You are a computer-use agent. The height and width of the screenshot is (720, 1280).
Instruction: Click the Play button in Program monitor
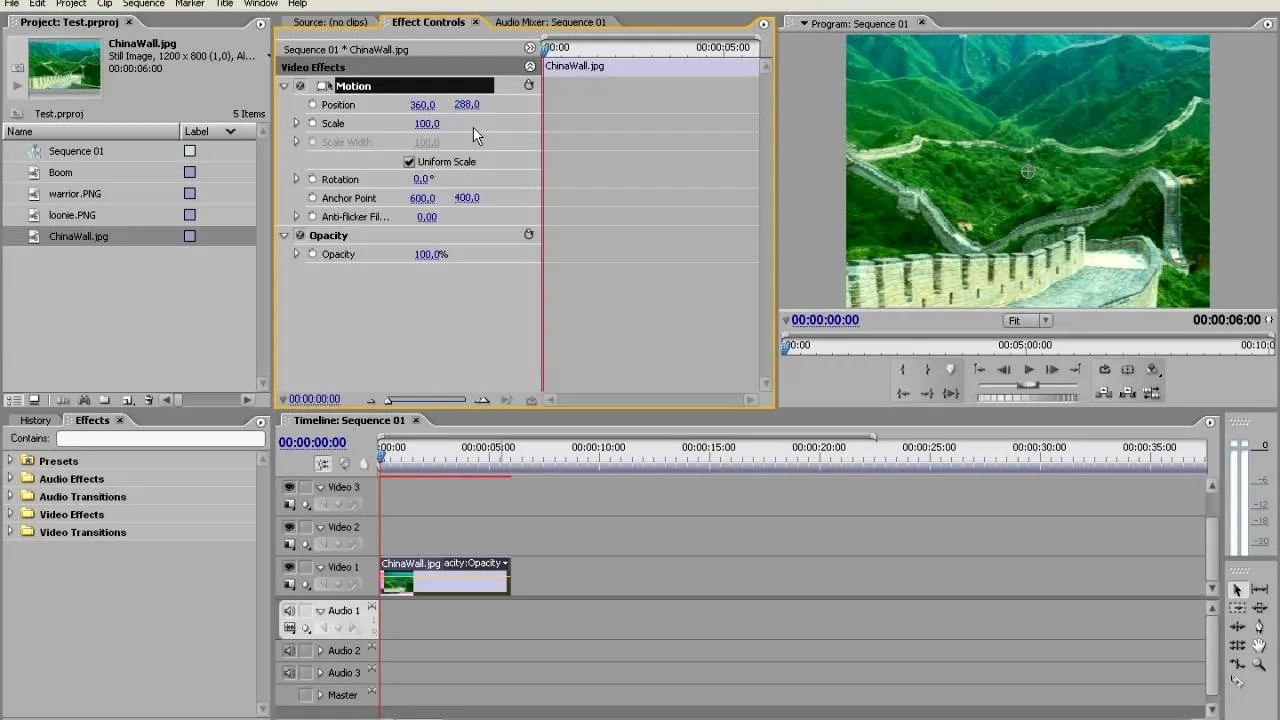(x=1028, y=369)
